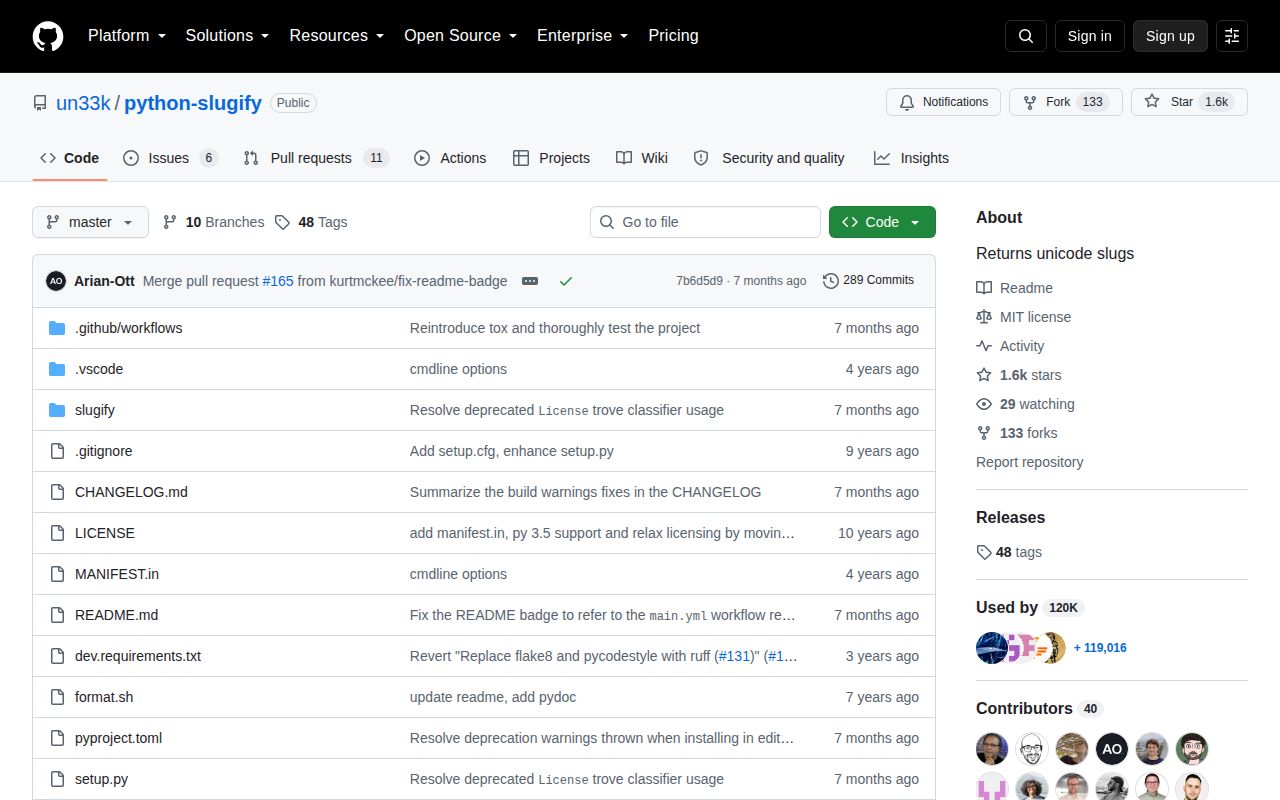The height and width of the screenshot is (800, 1280).
Task: Open the .github/workflows folder
Action: click(128, 328)
